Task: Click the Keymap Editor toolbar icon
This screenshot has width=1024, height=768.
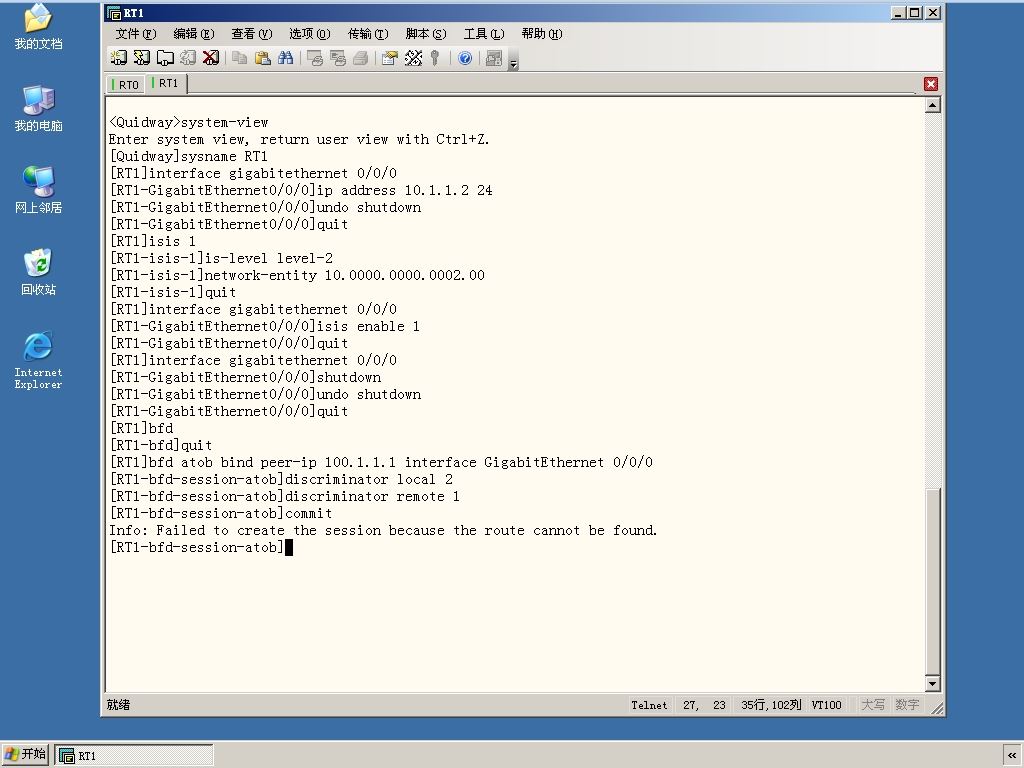Action: click(x=413, y=58)
